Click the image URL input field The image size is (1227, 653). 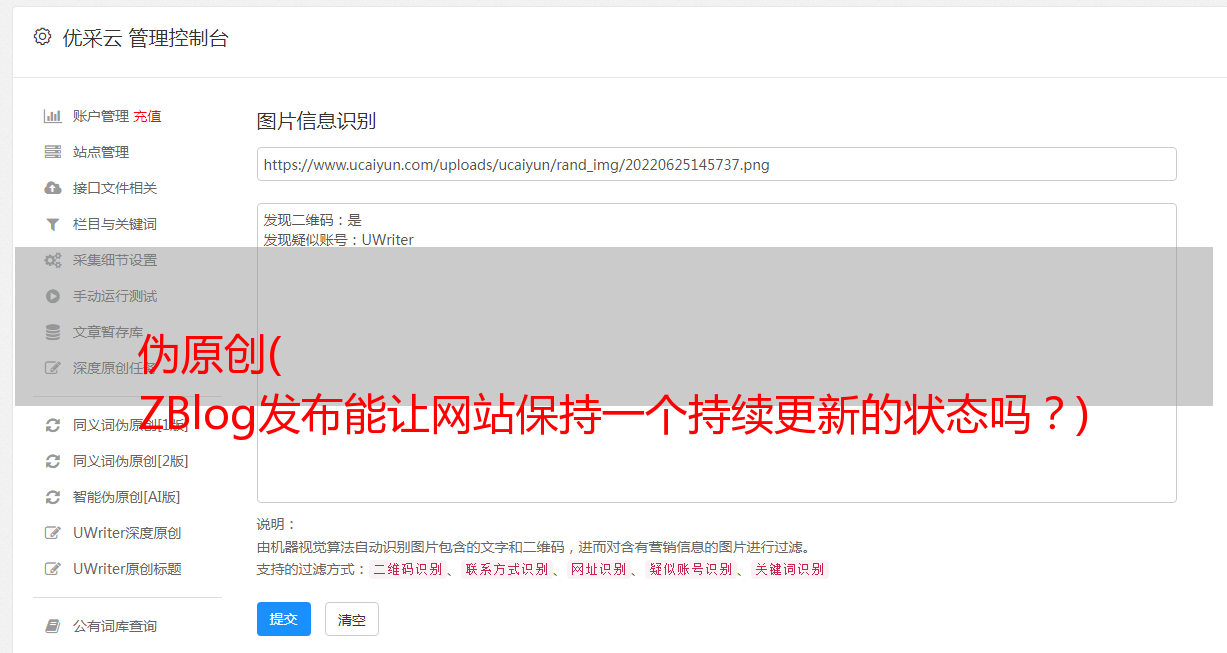(x=716, y=164)
